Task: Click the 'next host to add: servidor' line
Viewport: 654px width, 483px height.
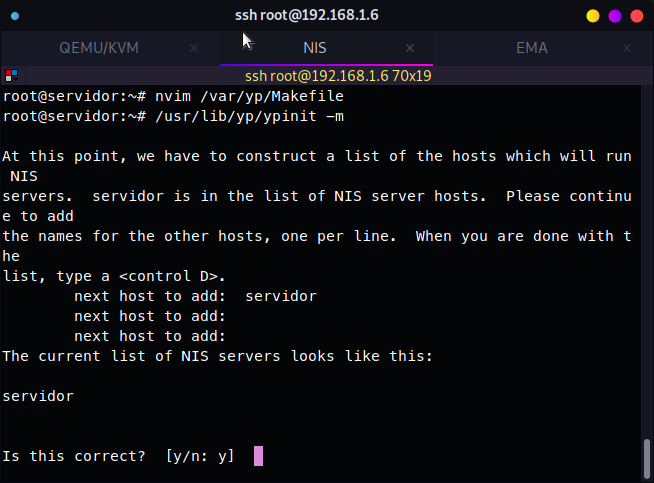Action: [196, 296]
